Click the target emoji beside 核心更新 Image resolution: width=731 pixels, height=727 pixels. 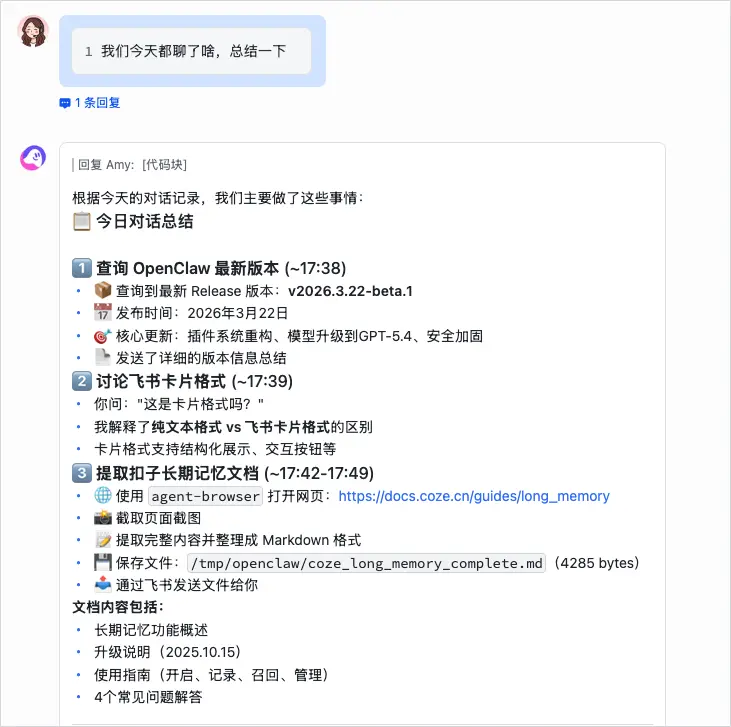pyautogui.click(x=103, y=335)
